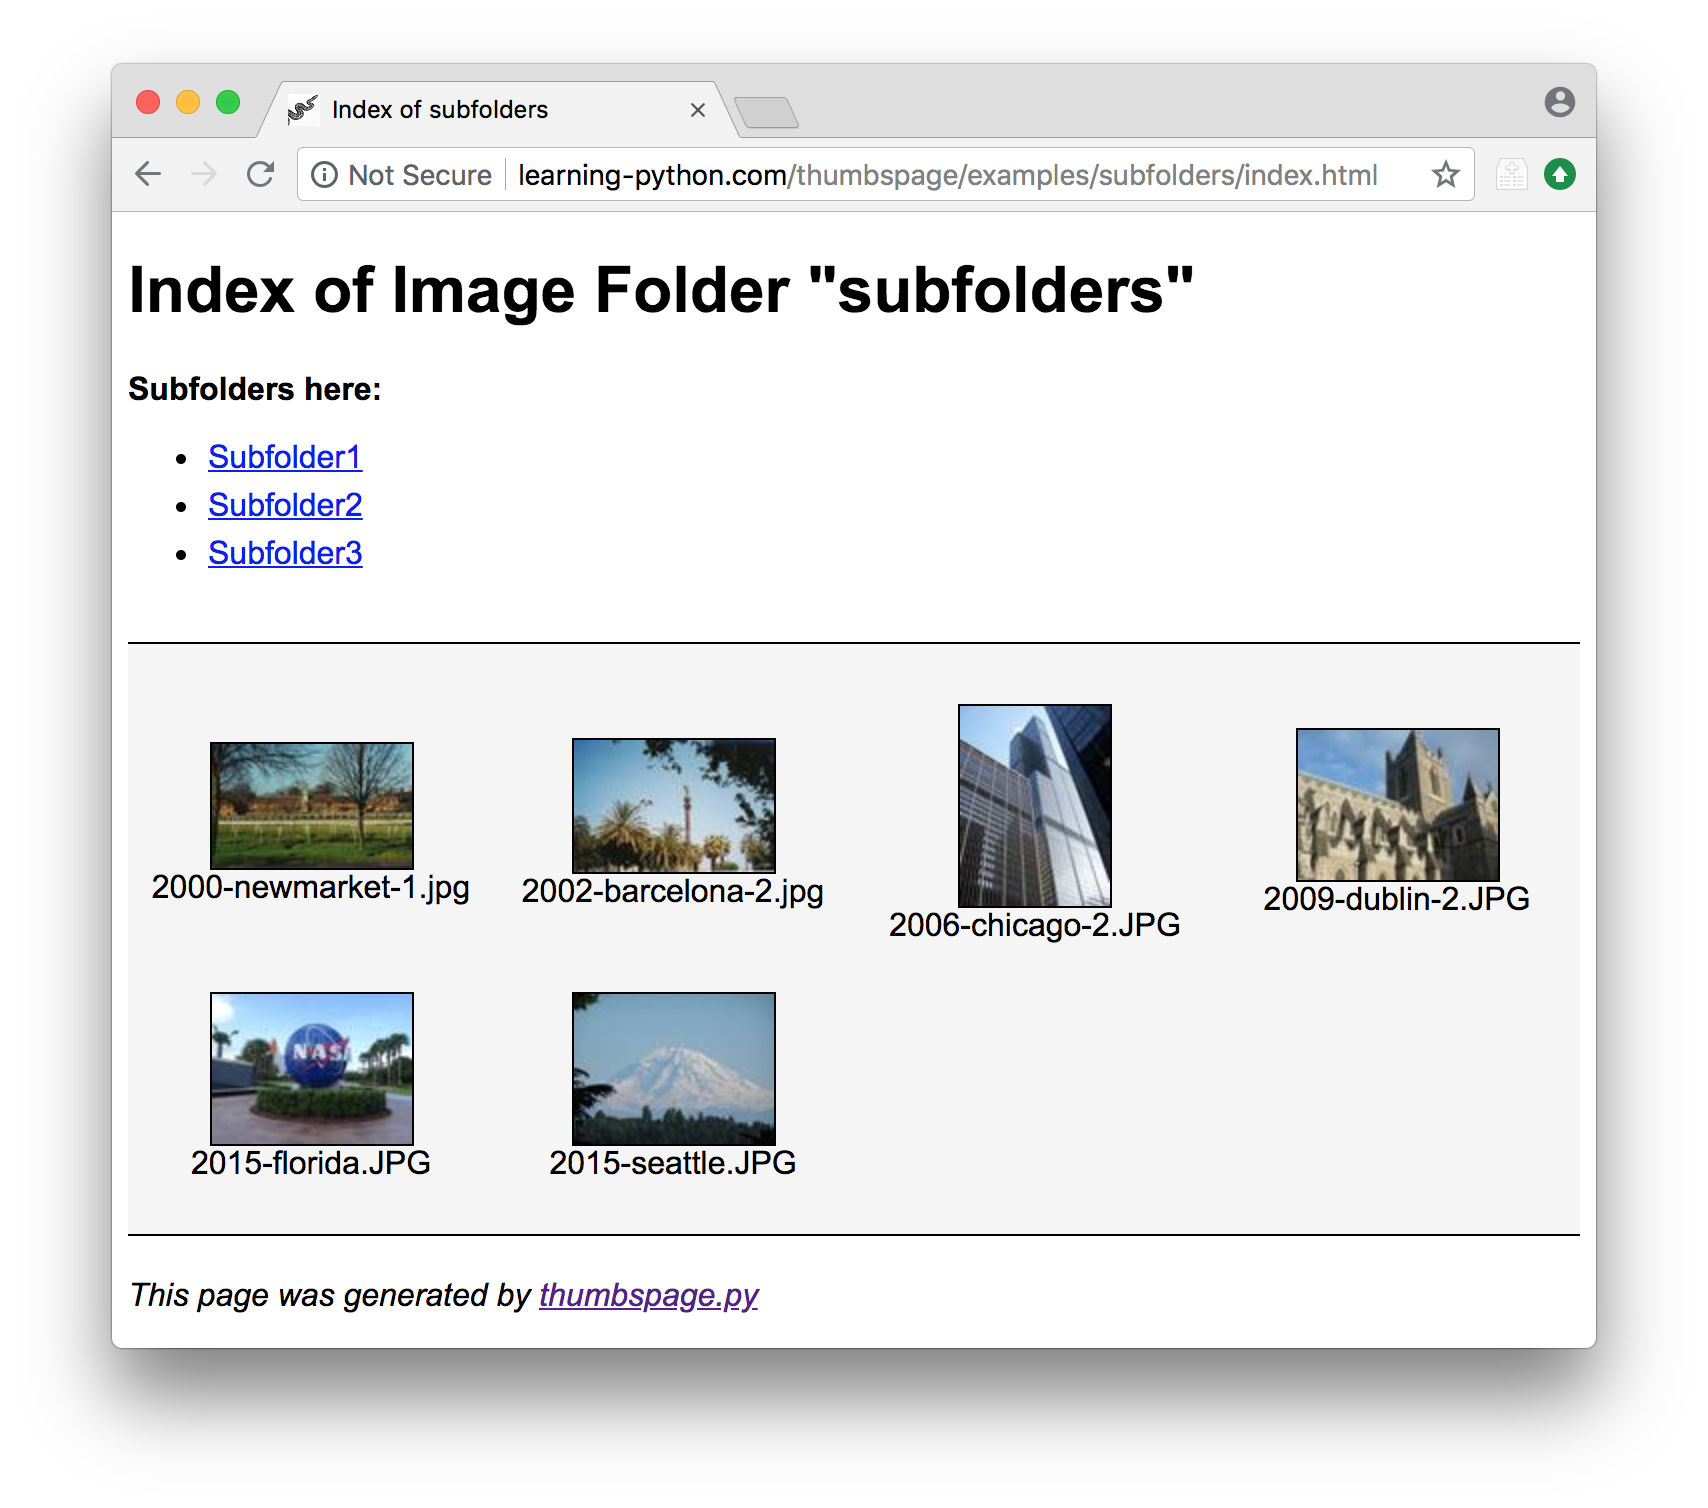Image resolution: width=1708 pixels, height=1508 pixels.
Task: Open the Subfolder3 link
Action: [x=285, y=553]
